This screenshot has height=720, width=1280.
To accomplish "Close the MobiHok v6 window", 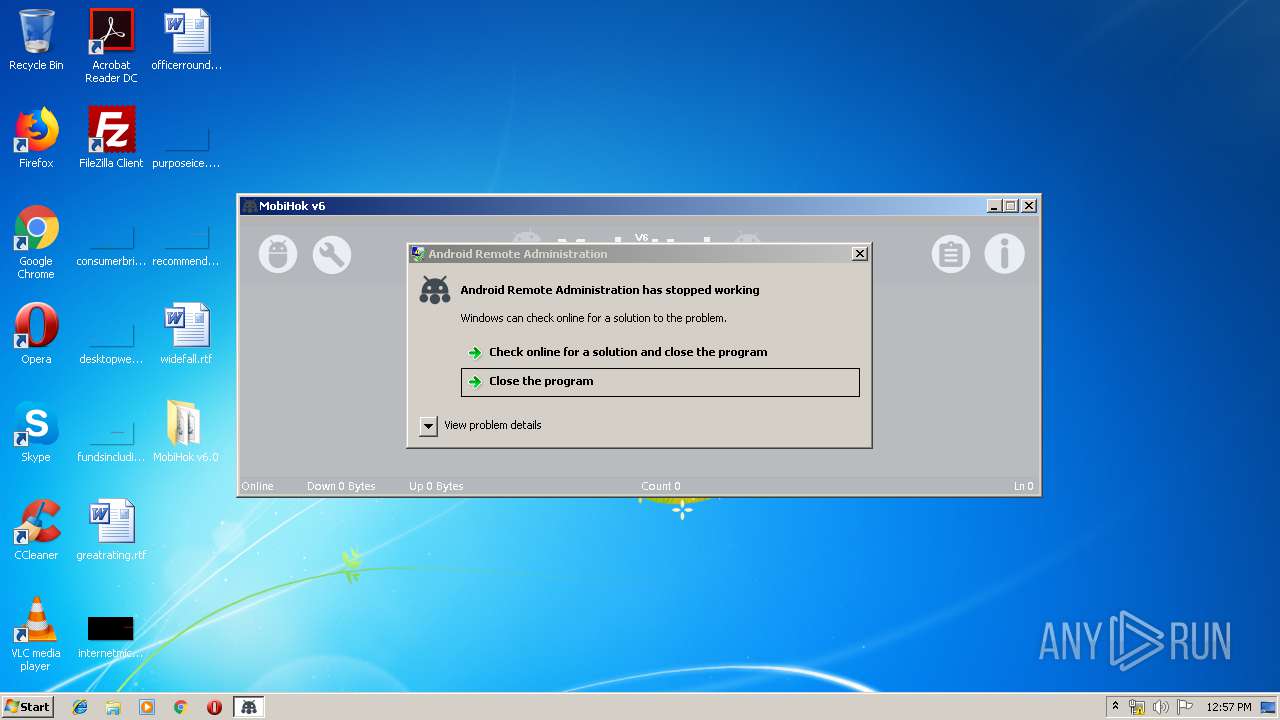I will [x=1029, y=206].
